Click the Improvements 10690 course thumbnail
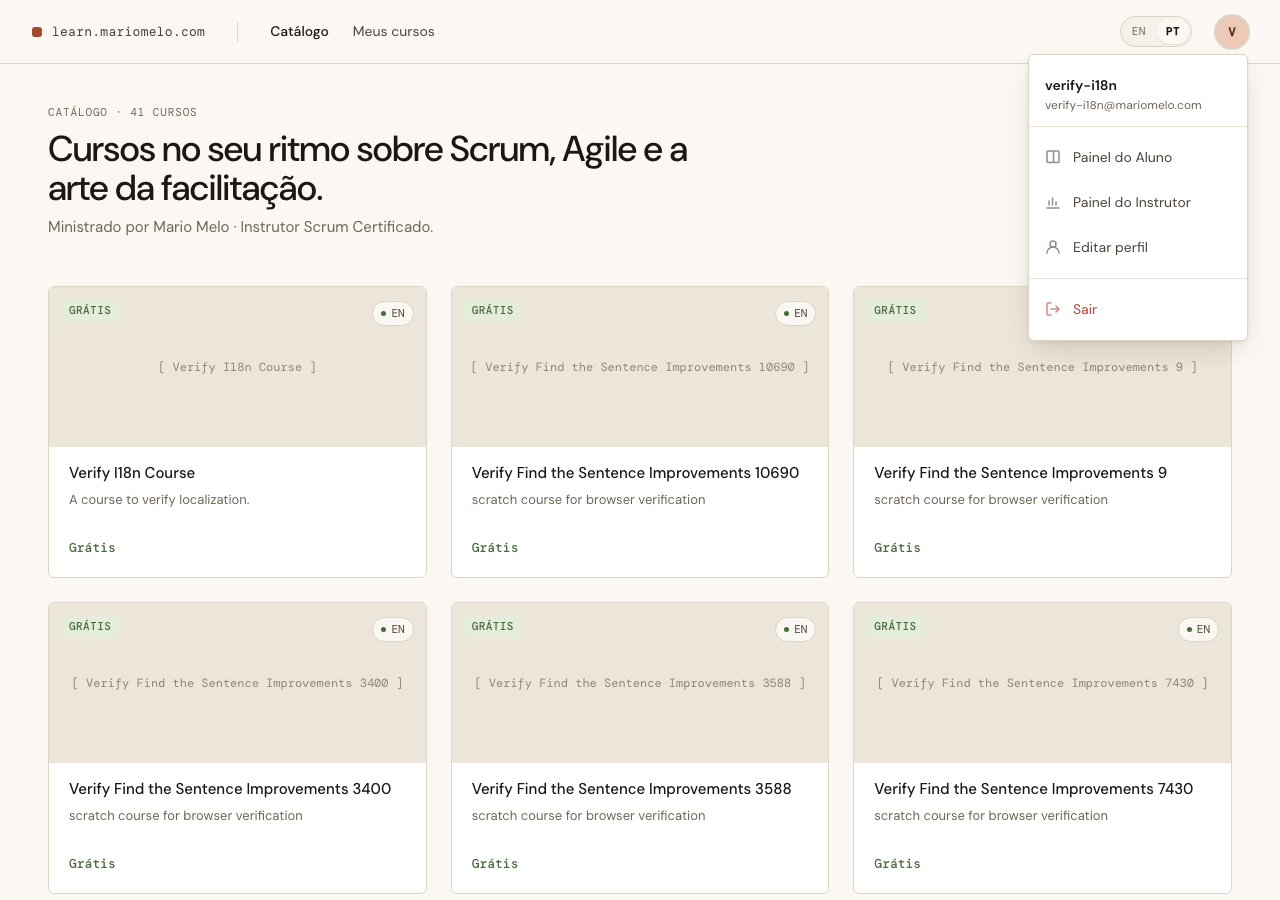Viewport: 1280px width, 900px height. (640, 367)
